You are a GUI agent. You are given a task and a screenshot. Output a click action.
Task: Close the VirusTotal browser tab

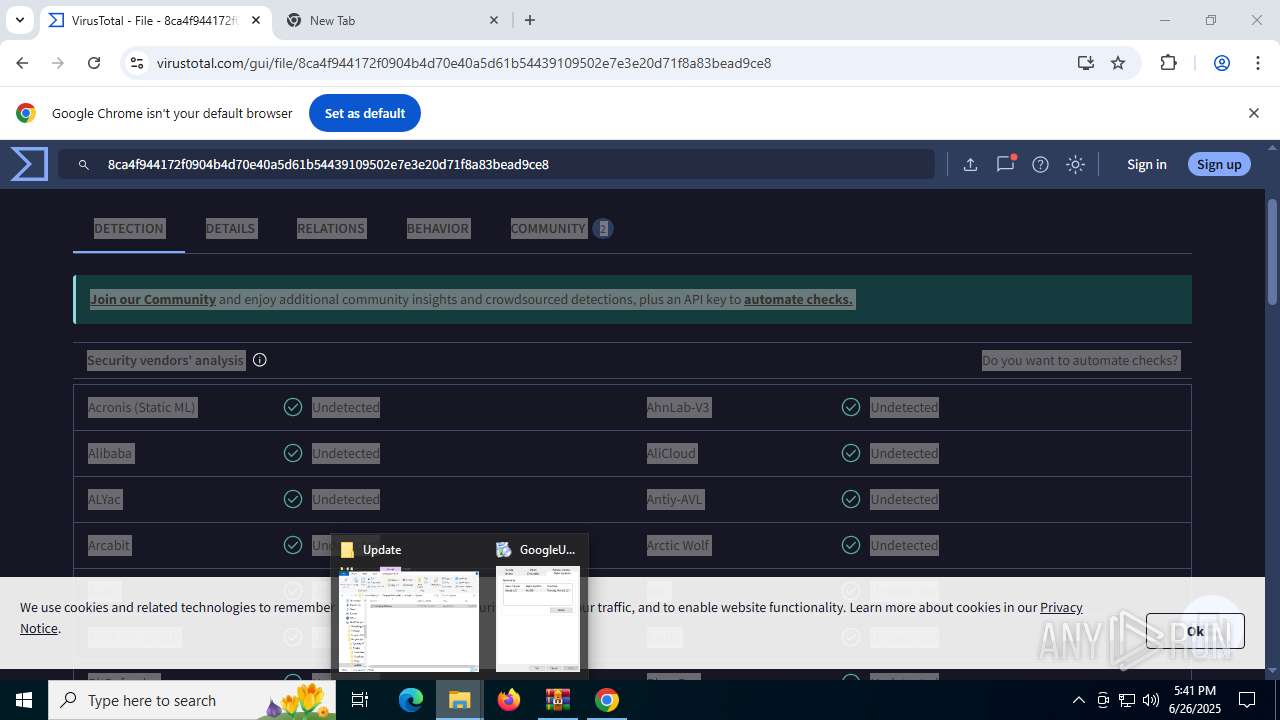256,20
